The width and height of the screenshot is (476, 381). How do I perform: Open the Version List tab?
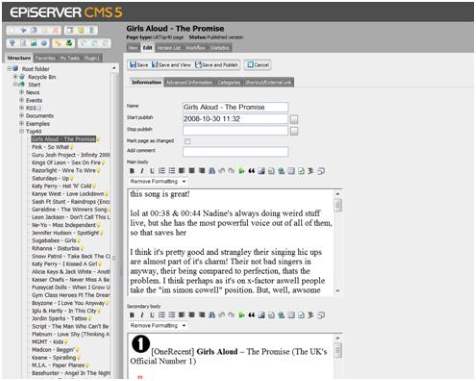pos(169,48)
